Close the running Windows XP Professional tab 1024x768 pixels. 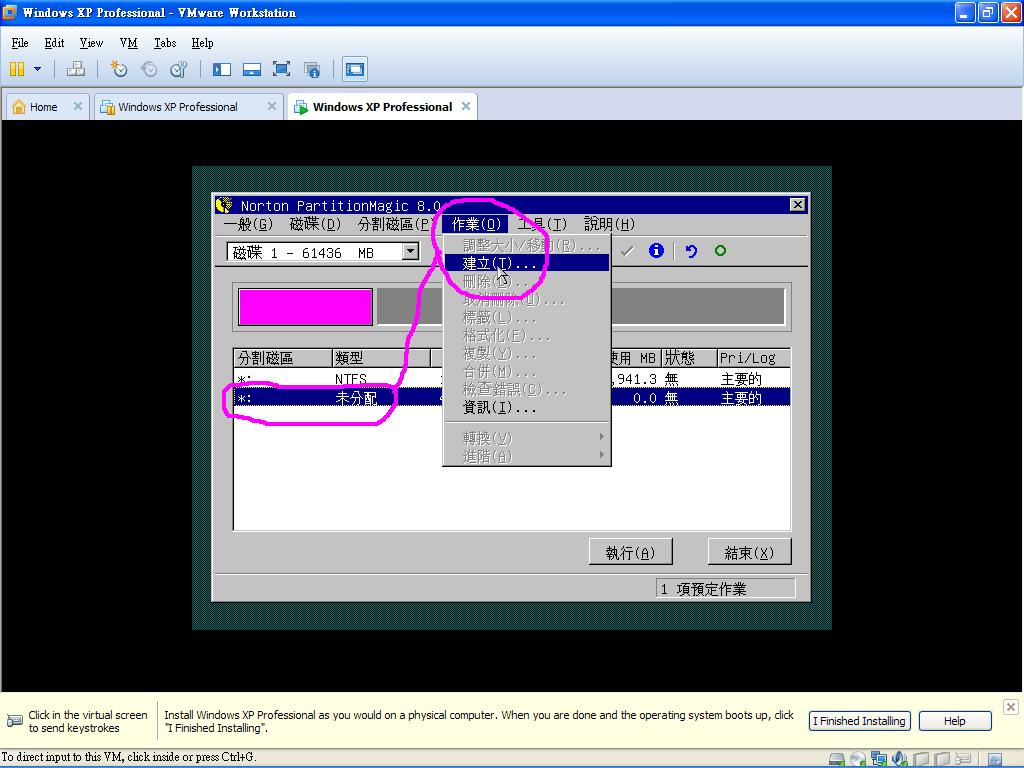[x=466, y=106]
